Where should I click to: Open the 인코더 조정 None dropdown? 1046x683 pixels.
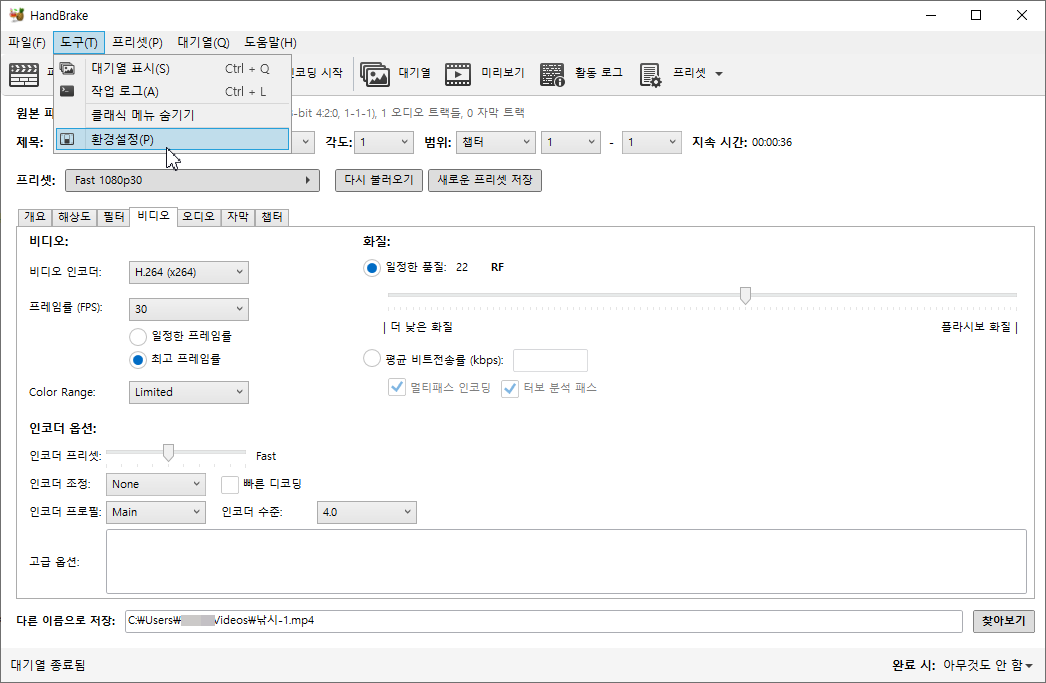[x=155, y=484]
